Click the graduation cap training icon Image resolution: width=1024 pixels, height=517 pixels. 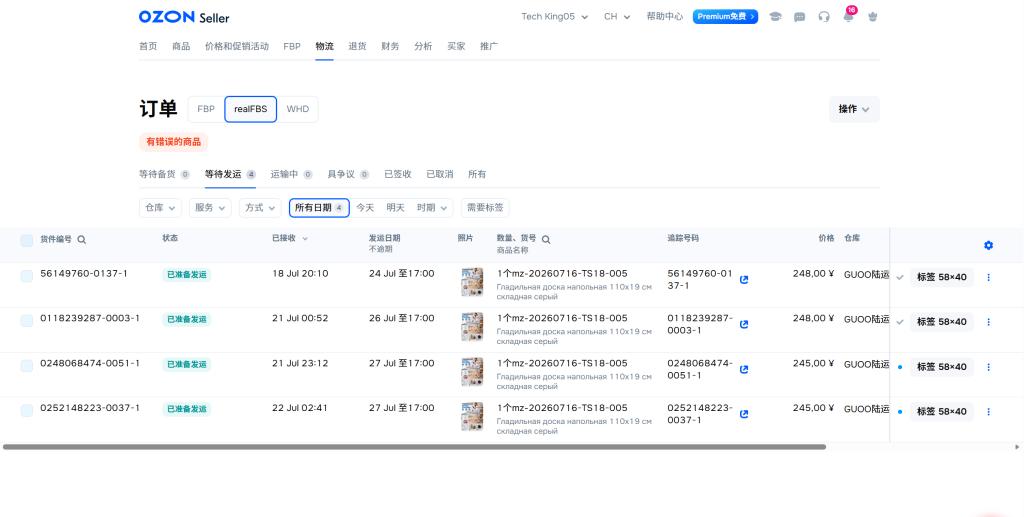[775, 17]
